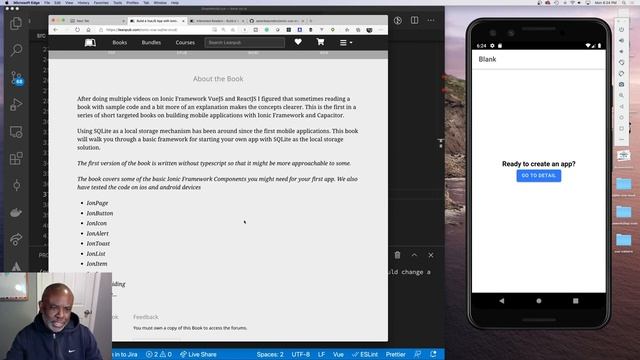Screen dimensions: 640x360
Task: Tap Android emulator back navigation button
Action: 502,301
